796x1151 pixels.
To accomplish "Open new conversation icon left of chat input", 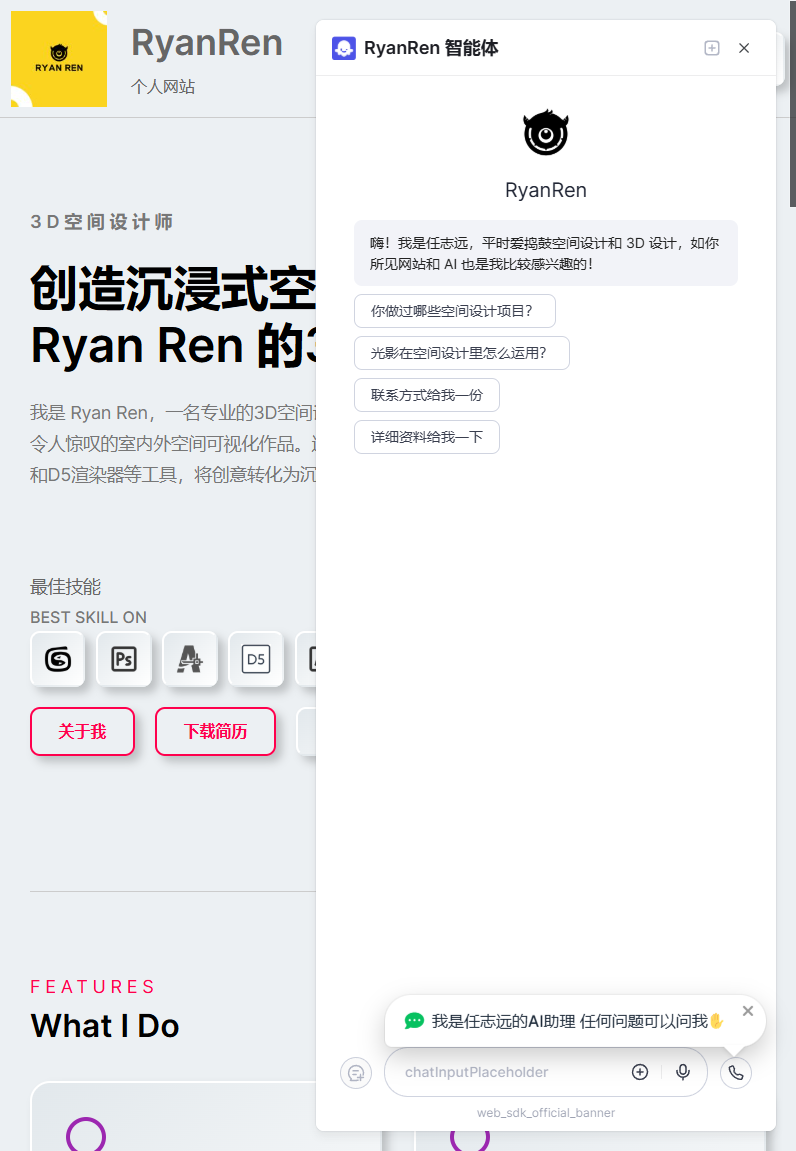I will [x=355, y=1073].
